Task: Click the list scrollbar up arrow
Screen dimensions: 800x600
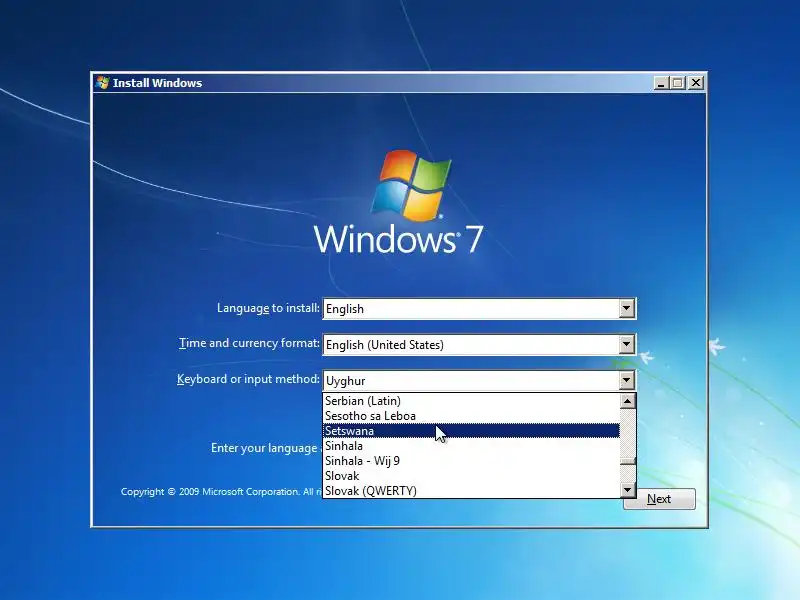Action: 628,401
